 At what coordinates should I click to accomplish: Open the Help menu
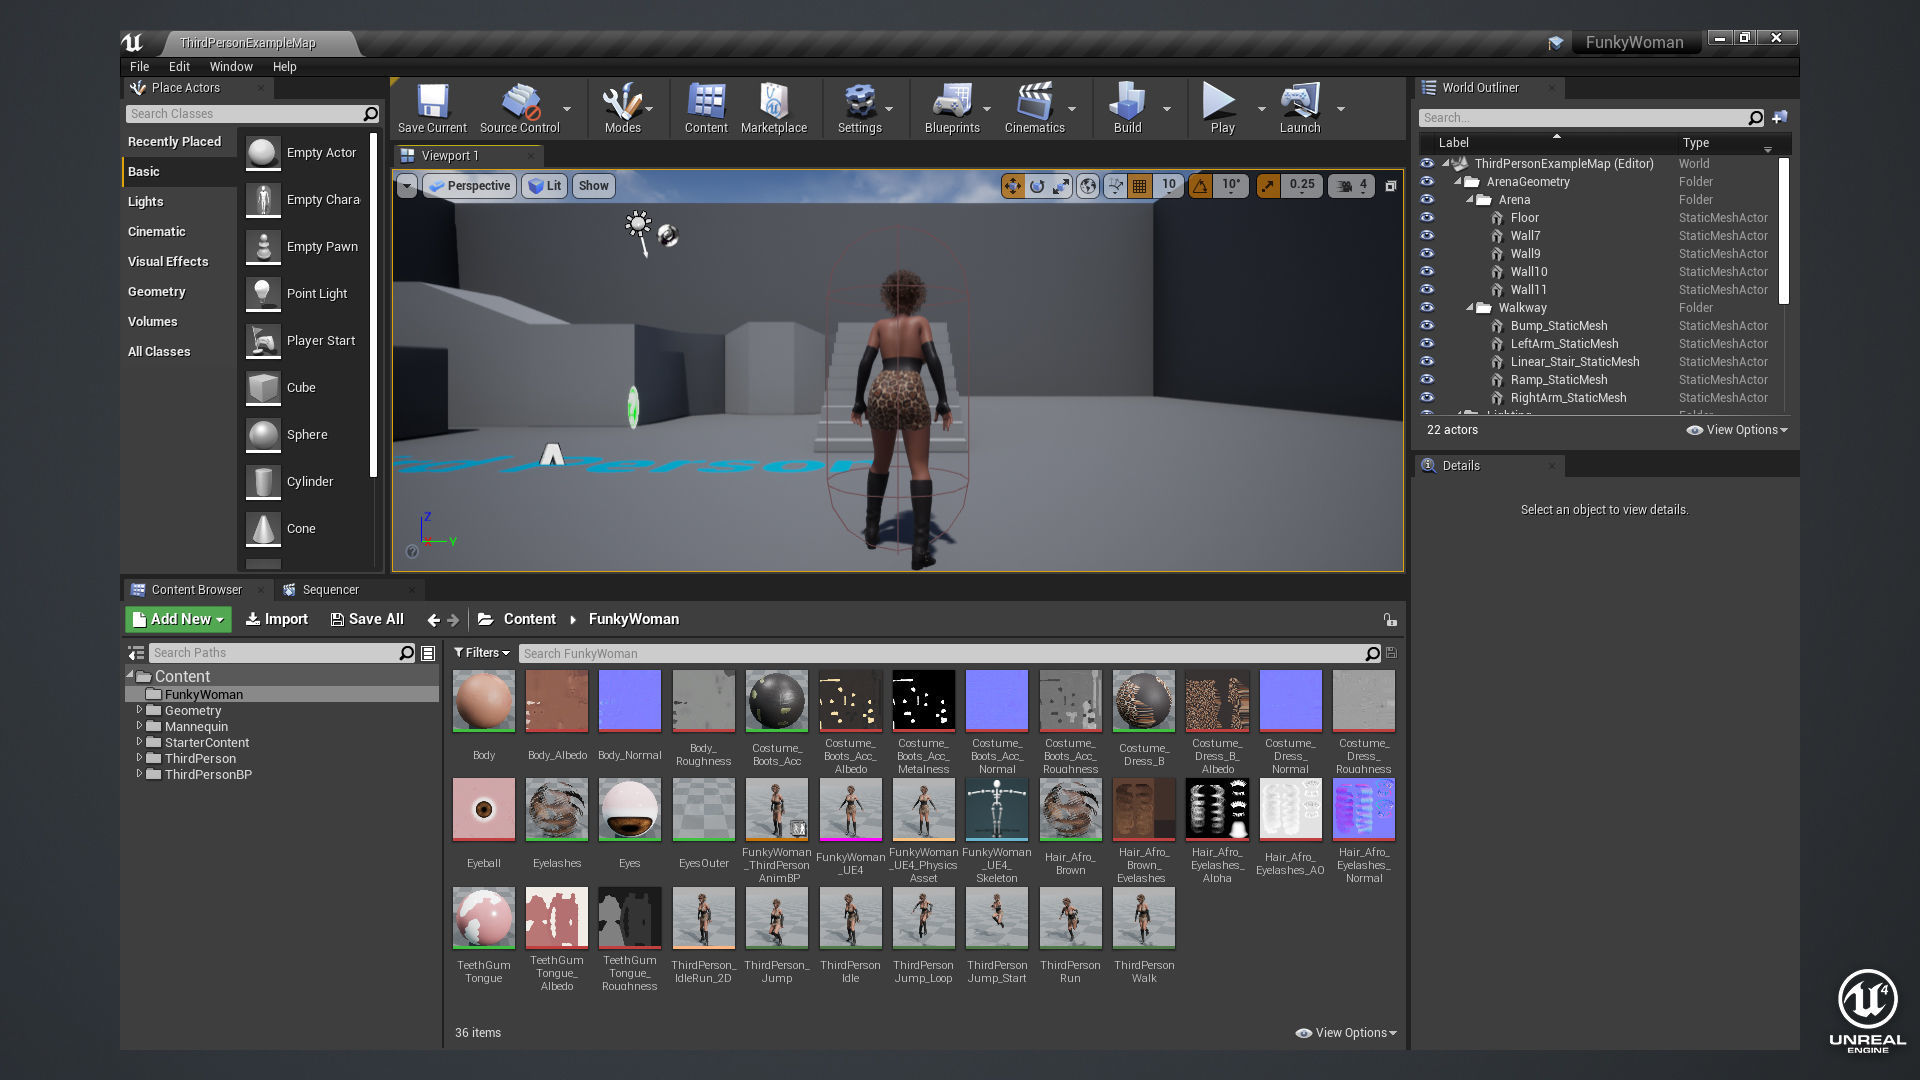coord(285,67)
